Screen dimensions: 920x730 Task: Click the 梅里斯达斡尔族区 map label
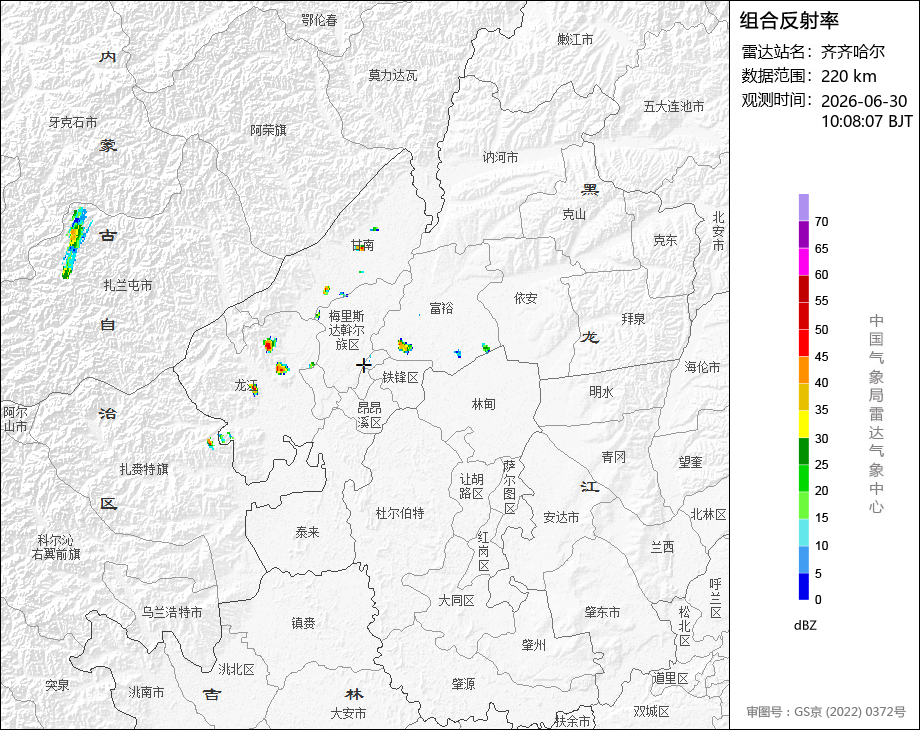click(347, 330)
